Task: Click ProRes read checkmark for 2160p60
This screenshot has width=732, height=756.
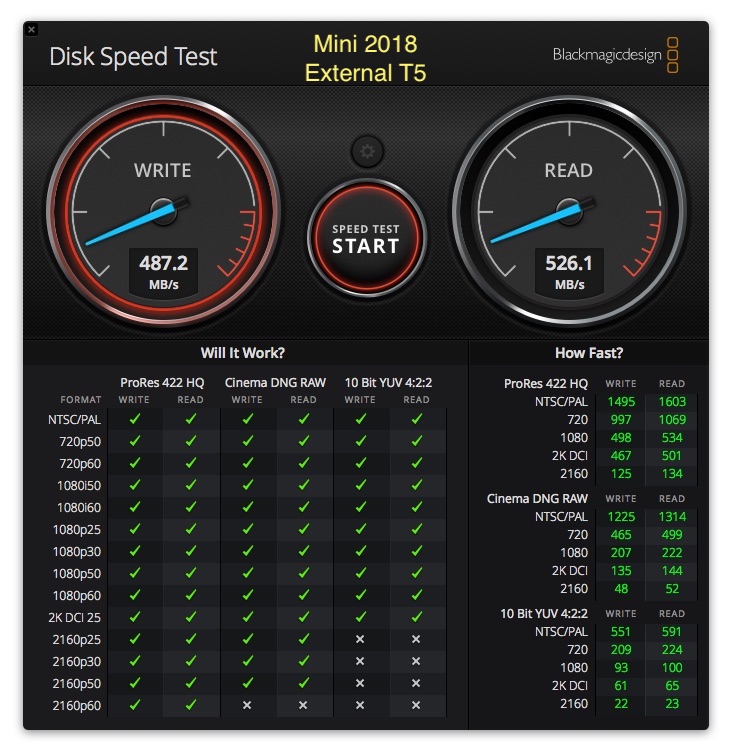Action: (191, 705)
